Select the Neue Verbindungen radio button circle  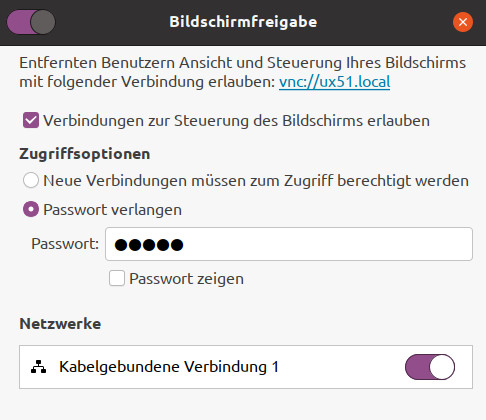point(31,180)
